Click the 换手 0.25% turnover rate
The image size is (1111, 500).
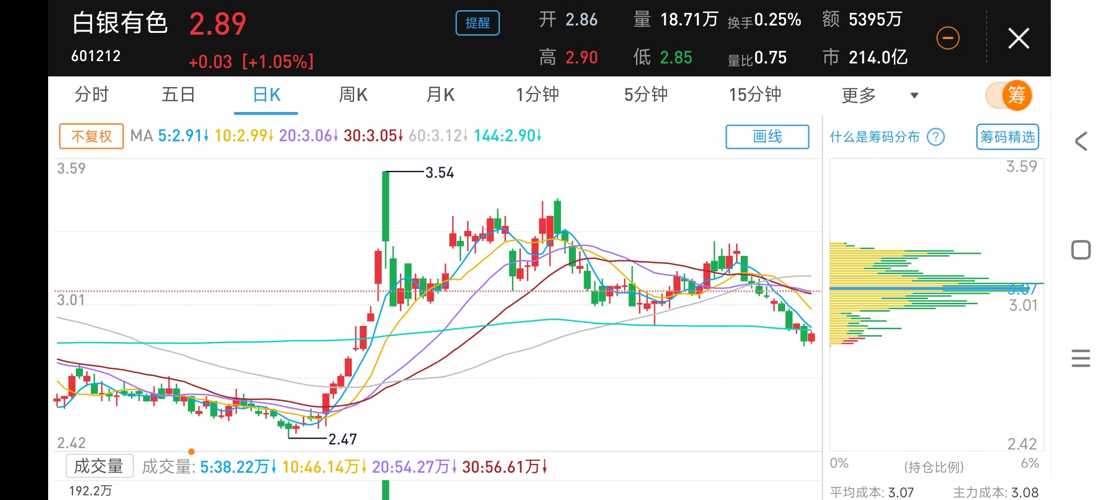point(764,21)
